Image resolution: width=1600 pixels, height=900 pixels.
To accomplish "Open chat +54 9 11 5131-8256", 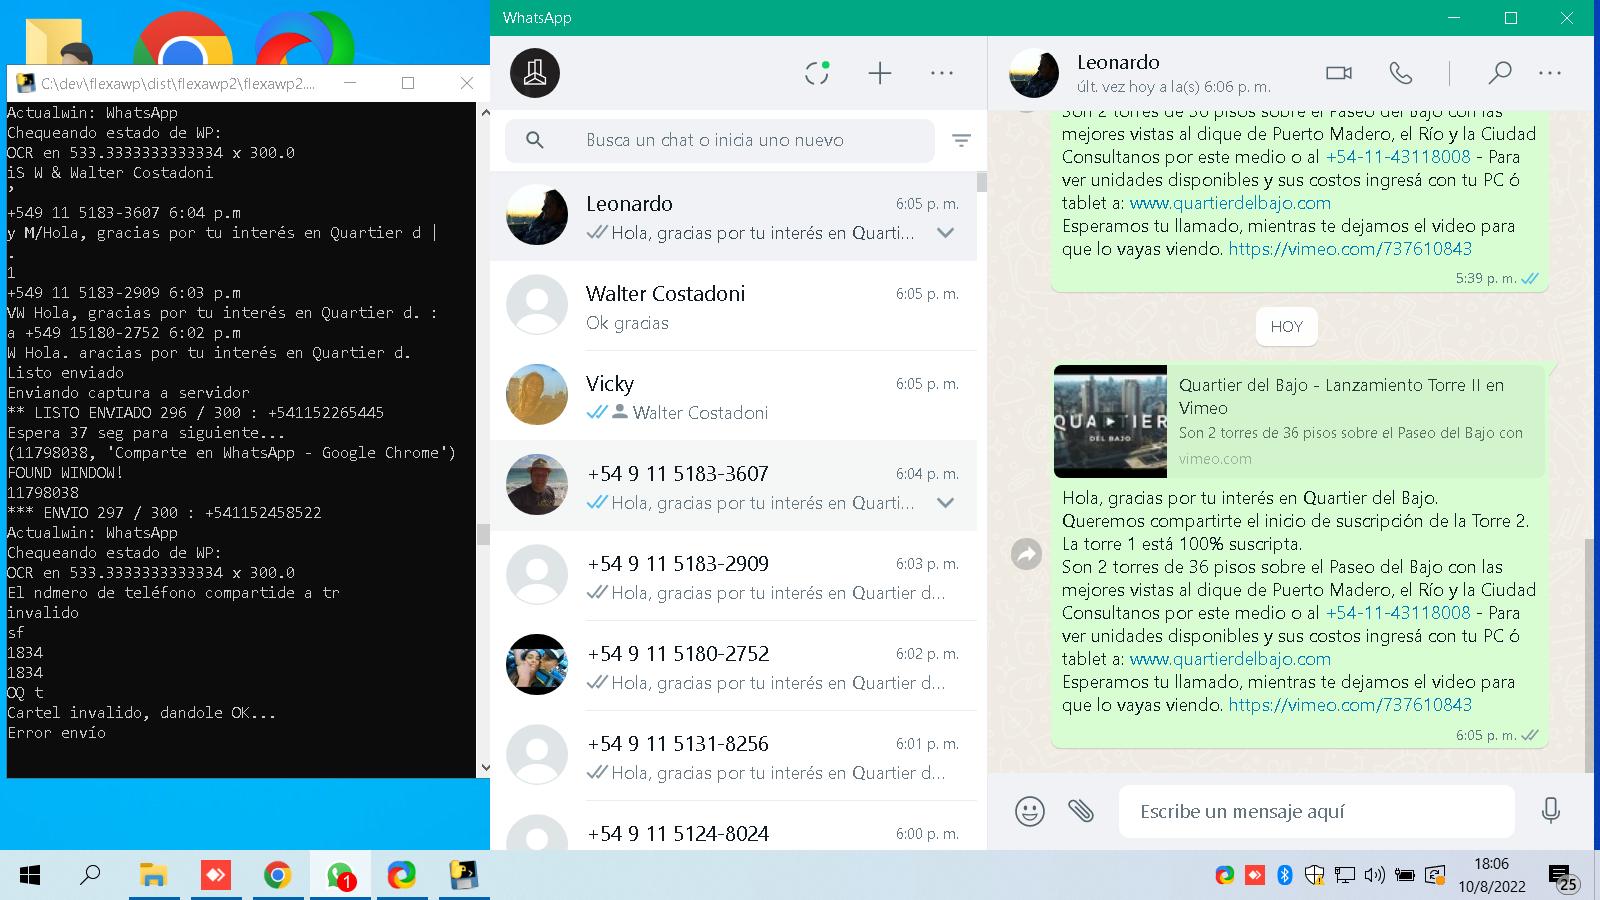I will (x=733, y=756).
